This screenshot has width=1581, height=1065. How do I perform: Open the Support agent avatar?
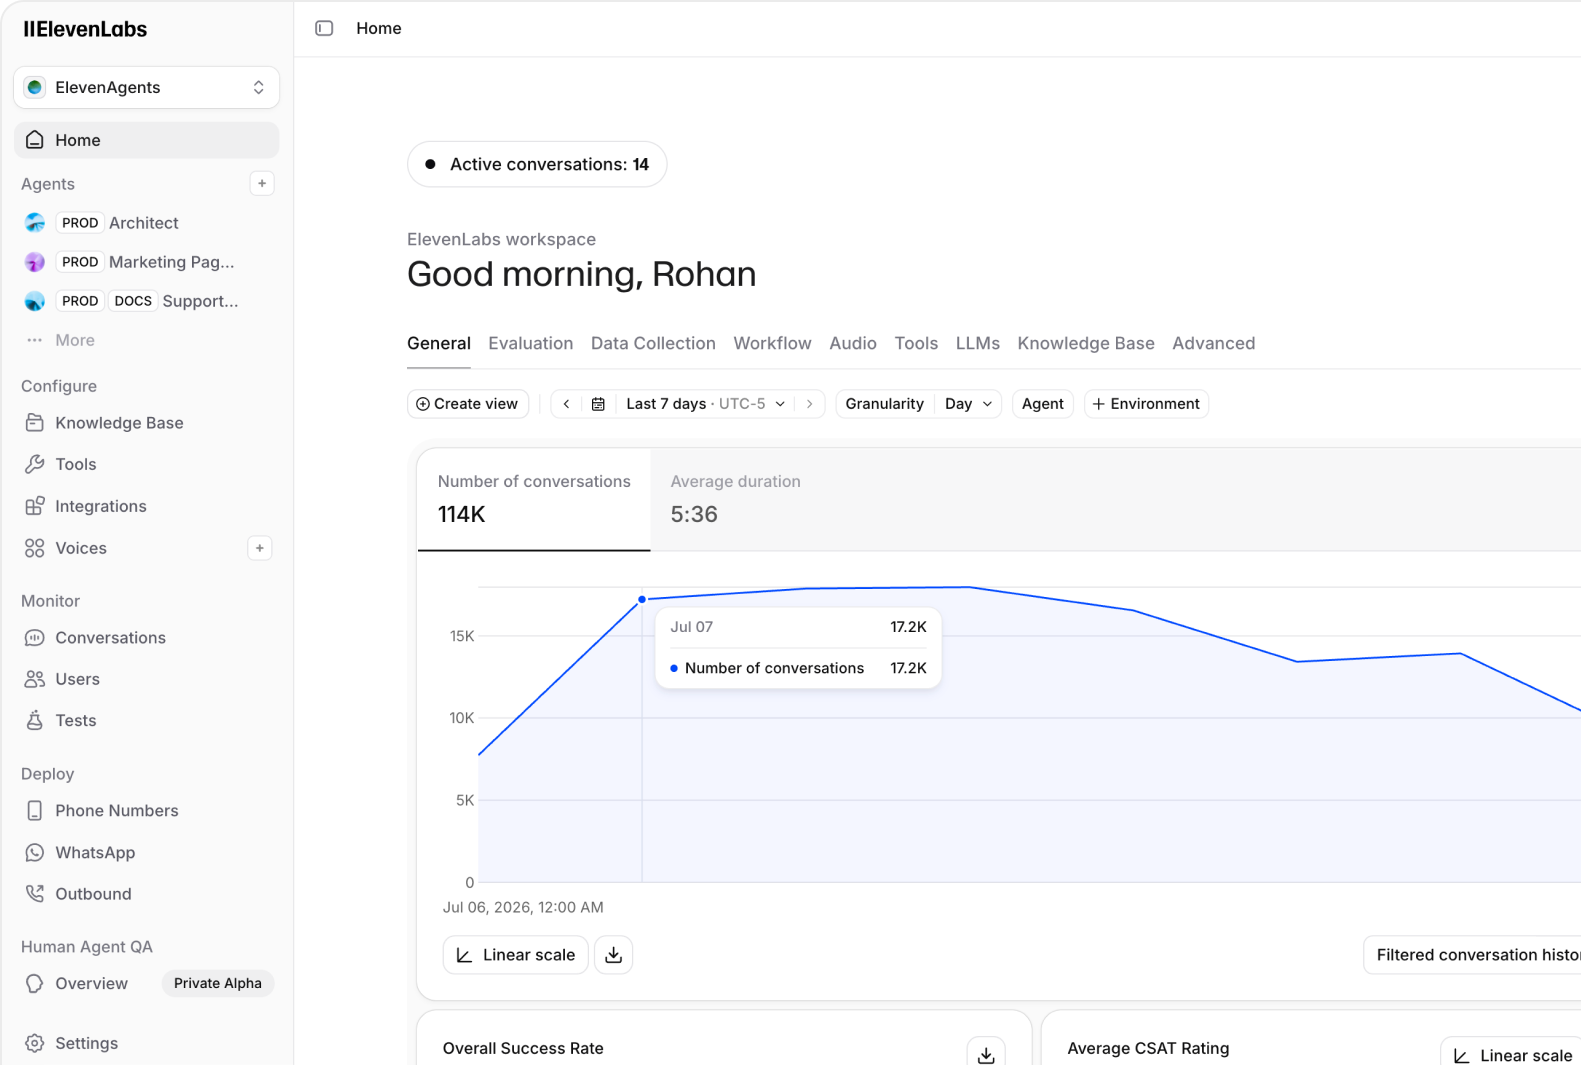click(x=35, y=301)
